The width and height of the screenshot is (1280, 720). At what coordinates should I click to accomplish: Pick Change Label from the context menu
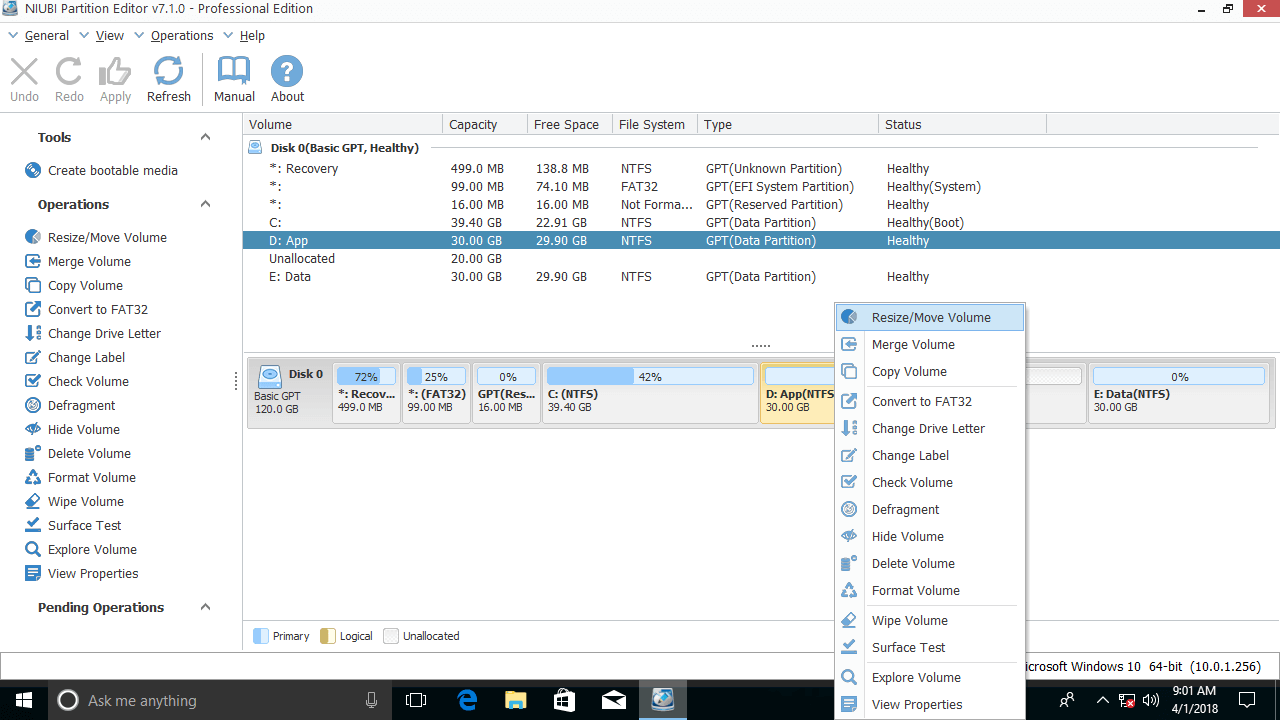point(930,455)
